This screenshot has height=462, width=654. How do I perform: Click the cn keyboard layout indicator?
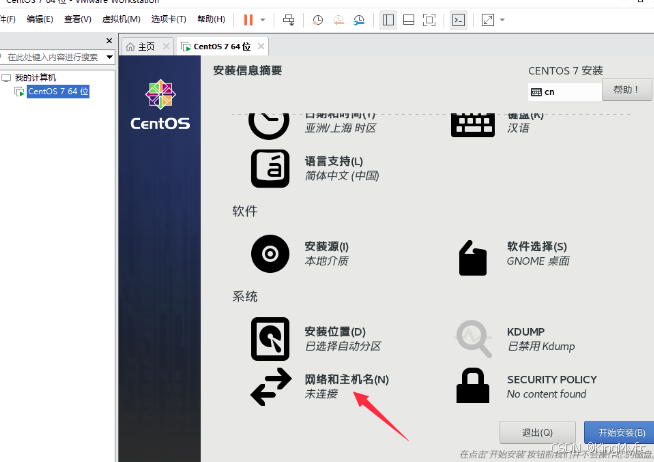(565, 92)
